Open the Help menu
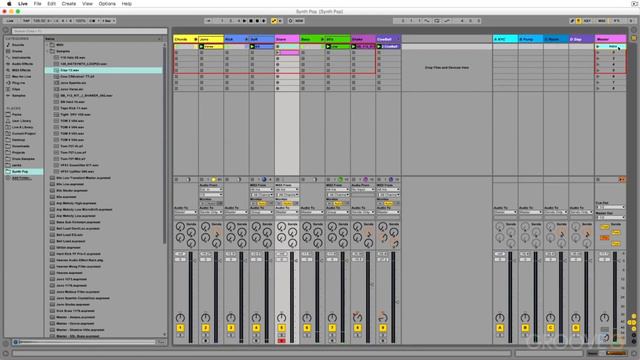Image resolution: width=640 pixels, height=360 pixels. (x=127, y=4)
